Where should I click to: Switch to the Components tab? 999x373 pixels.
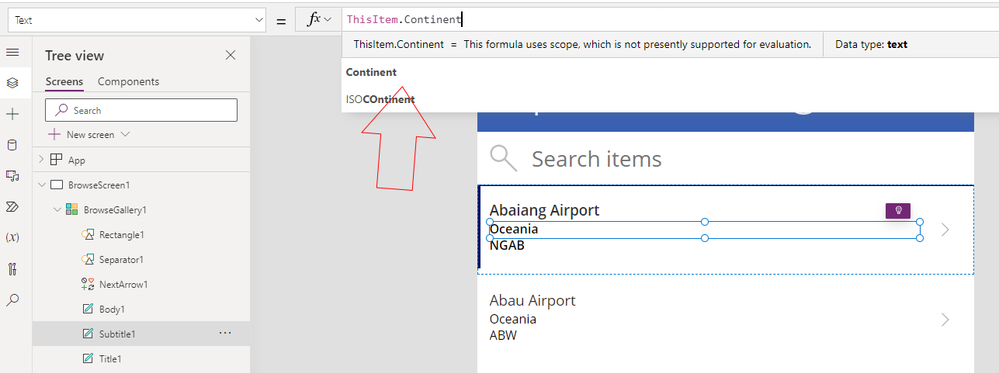click(x=128, y=82)
